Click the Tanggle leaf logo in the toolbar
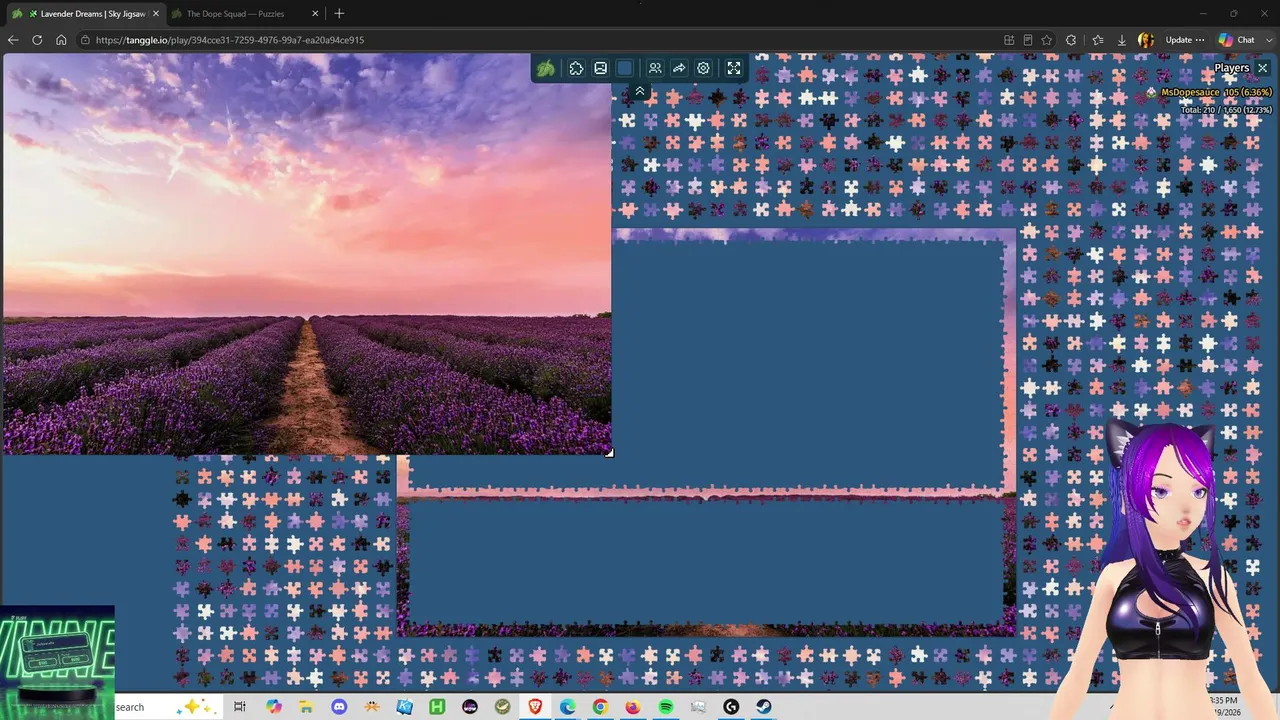This screenshot has width=1280, height=720. [x=546, y=68]
